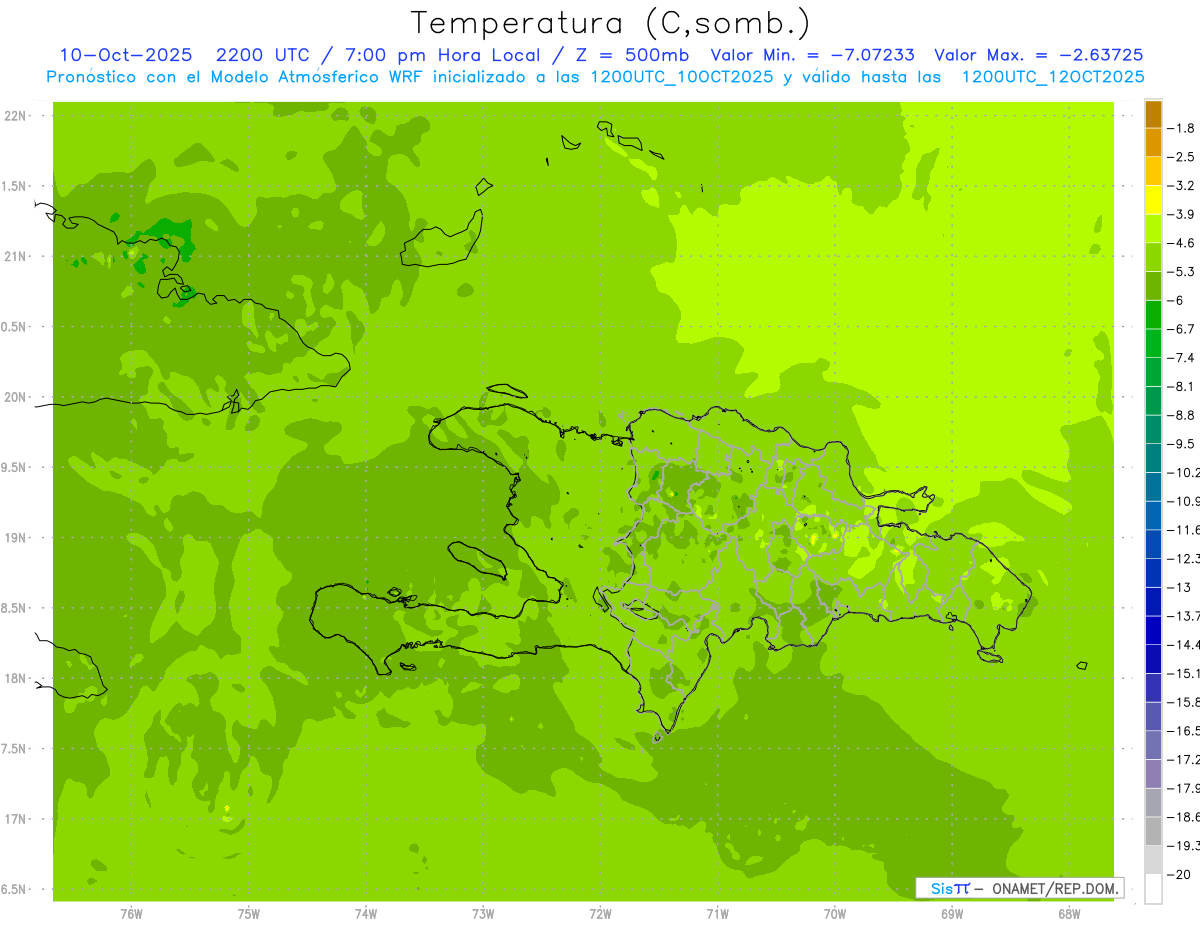1200x927 pixels.
Task: Click the '-3.2' colorbar label
Action: [x=1182, y=186]
